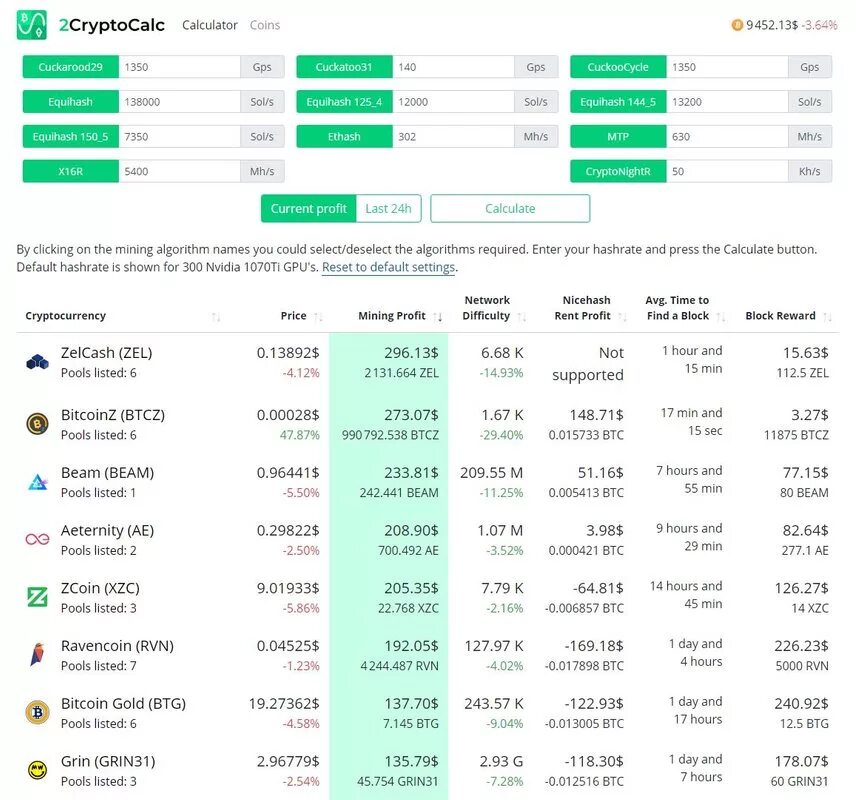Click ZelCash mining profit 296.13$

click(411, 353)
